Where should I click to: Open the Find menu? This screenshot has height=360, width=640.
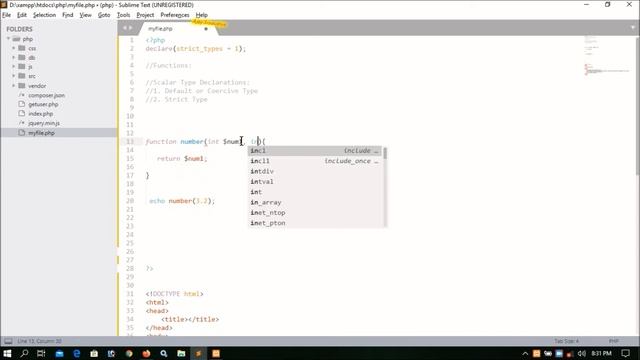click(67, 15)
